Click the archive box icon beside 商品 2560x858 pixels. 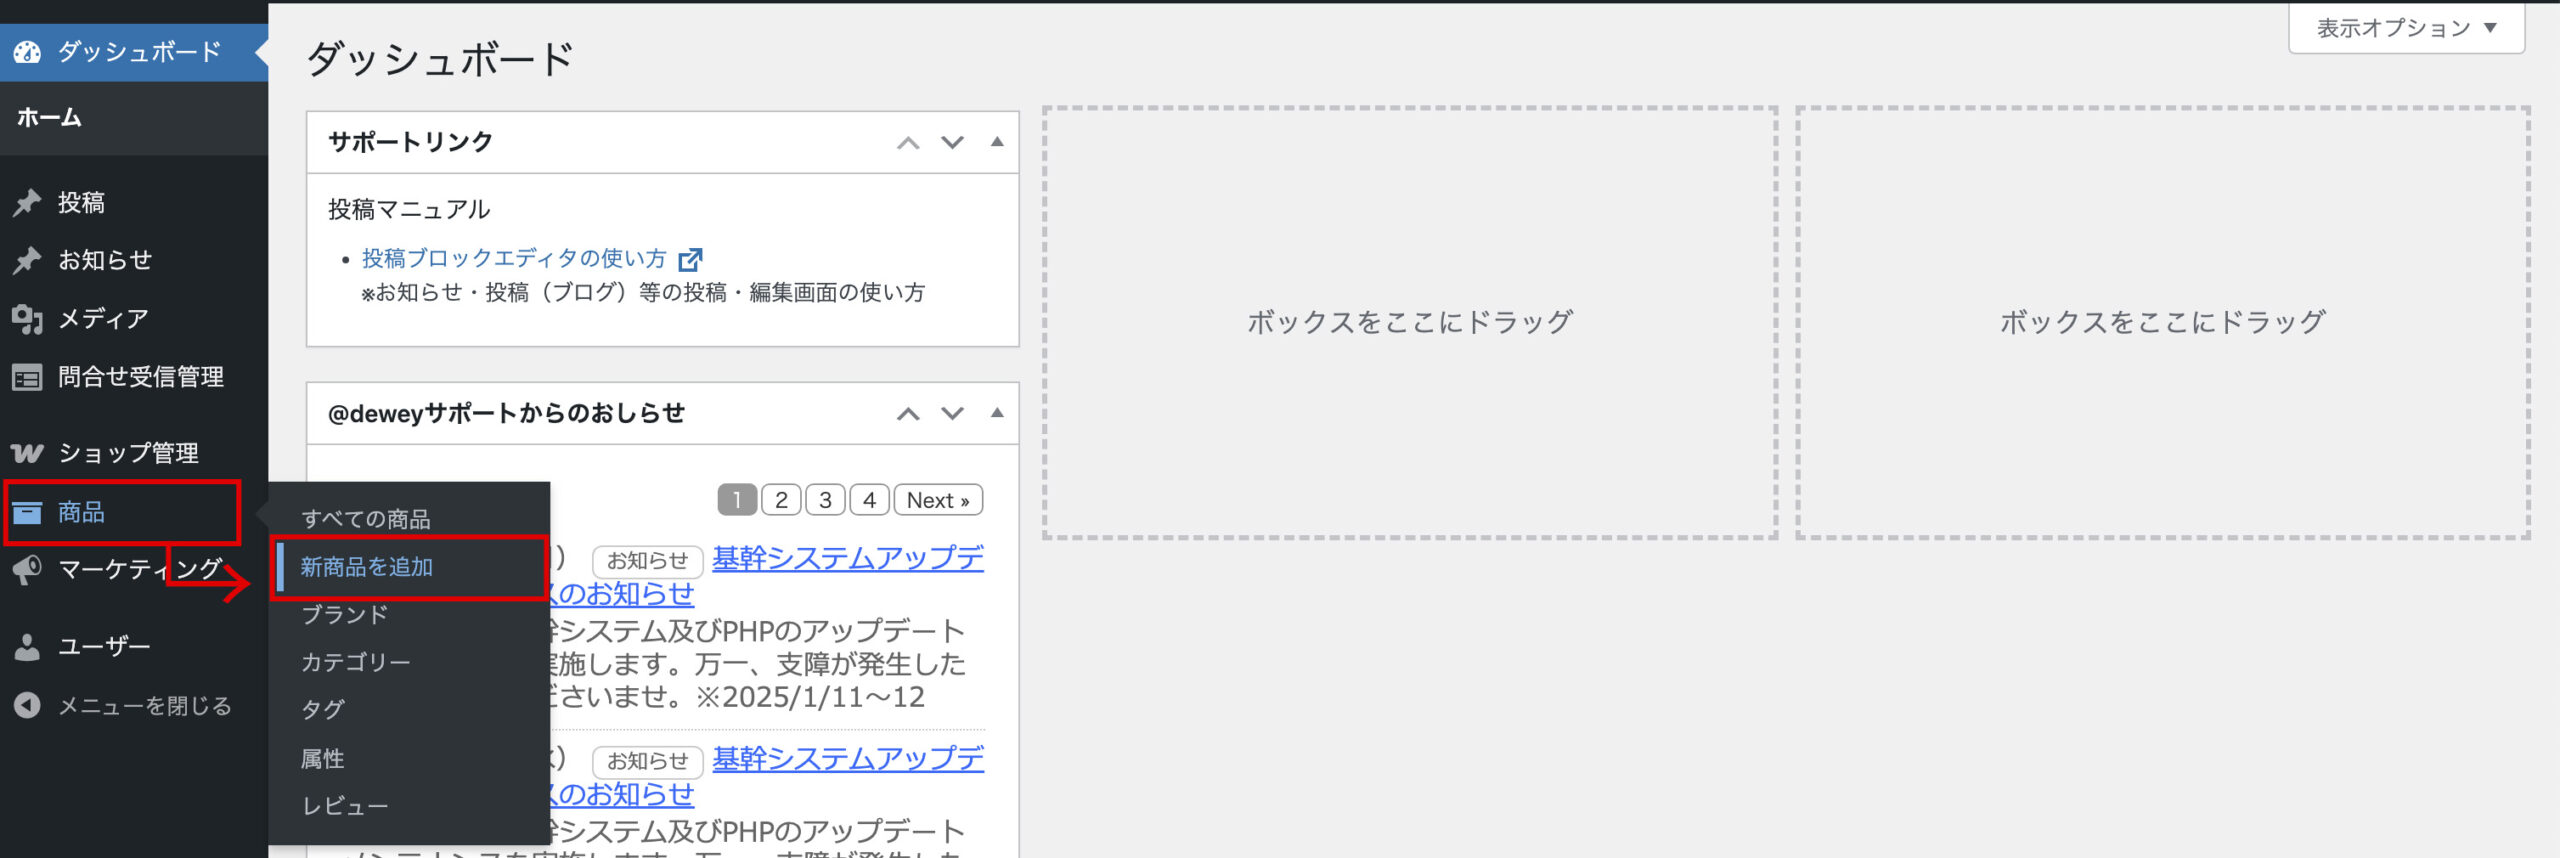27,513
